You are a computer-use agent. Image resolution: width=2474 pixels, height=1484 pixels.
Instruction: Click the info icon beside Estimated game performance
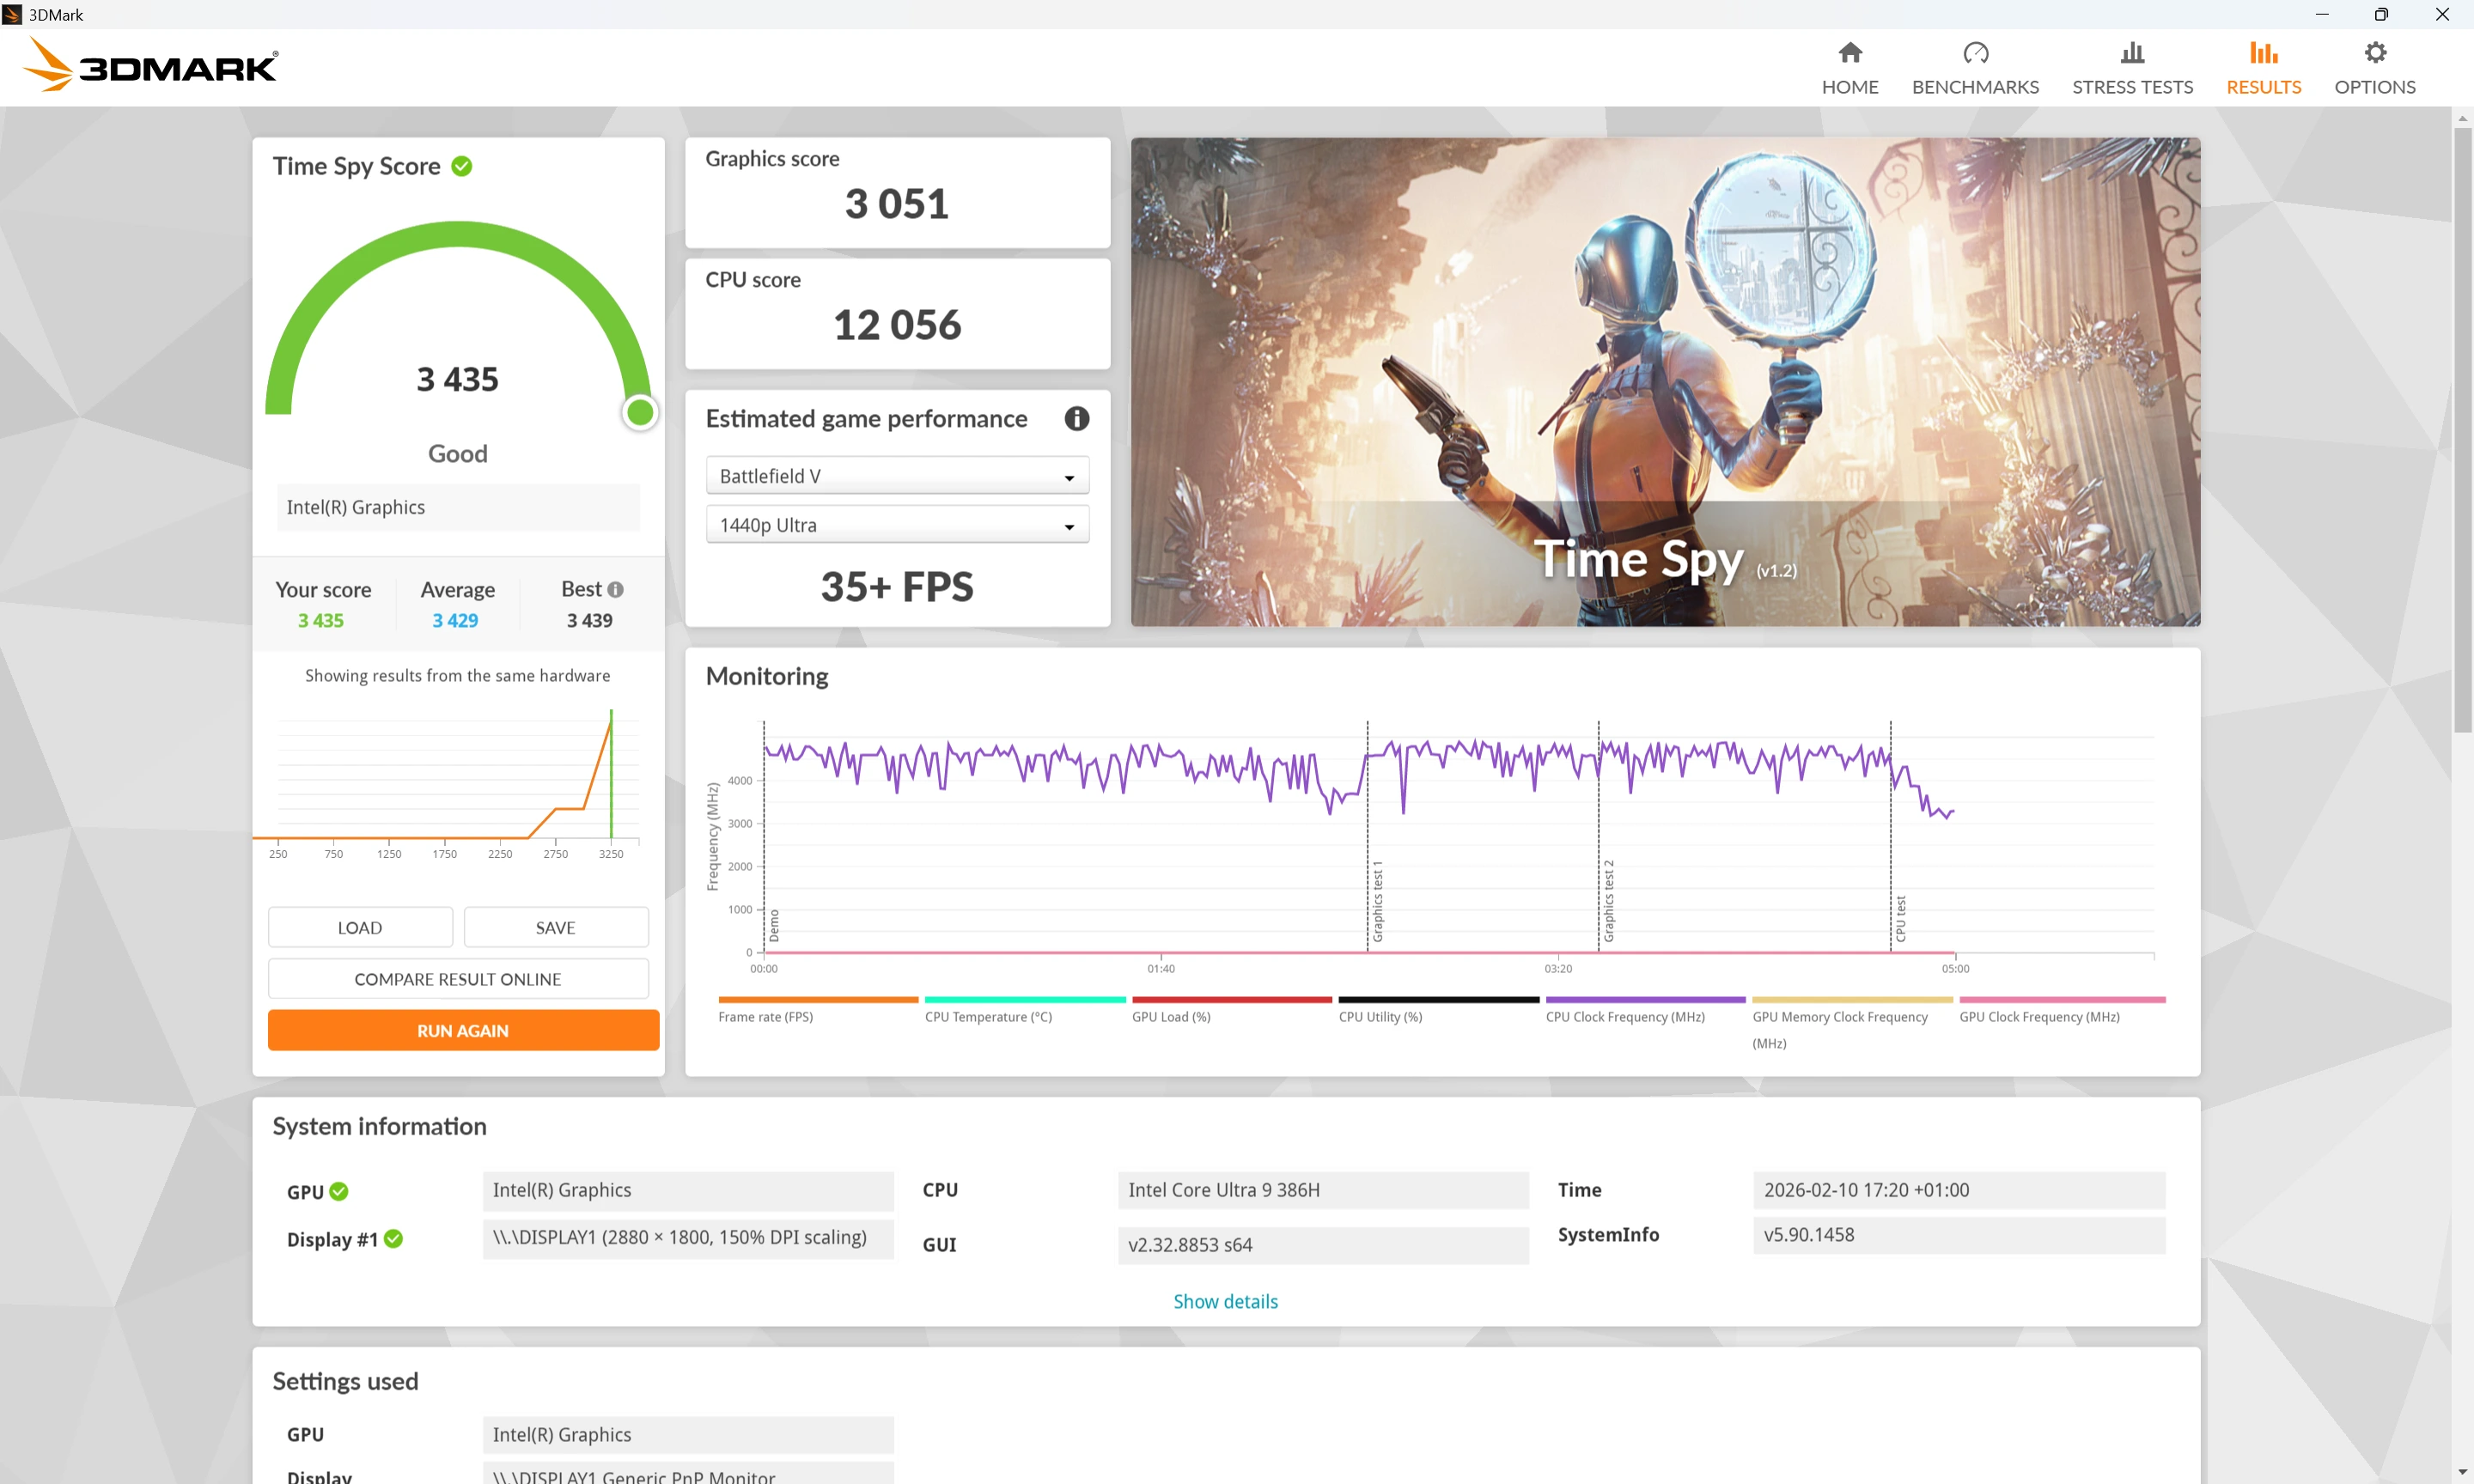(1077, 419)
